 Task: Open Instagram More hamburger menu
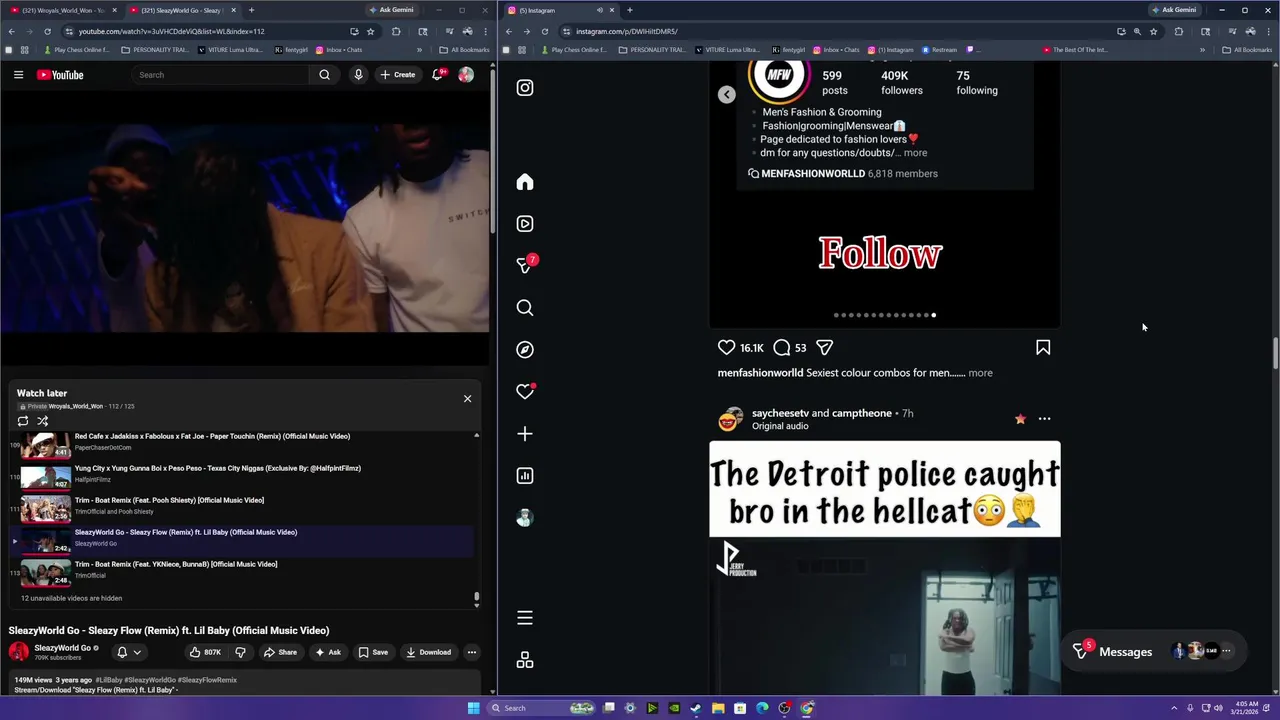click(x=525, y=618)
